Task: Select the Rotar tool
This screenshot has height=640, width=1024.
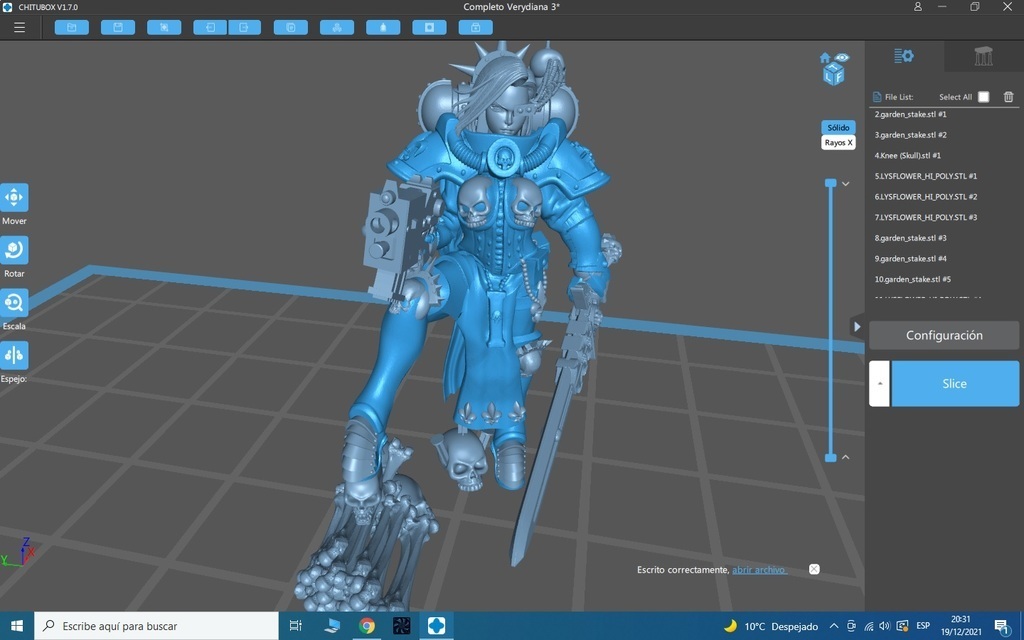Action: (x=14, y=250)
